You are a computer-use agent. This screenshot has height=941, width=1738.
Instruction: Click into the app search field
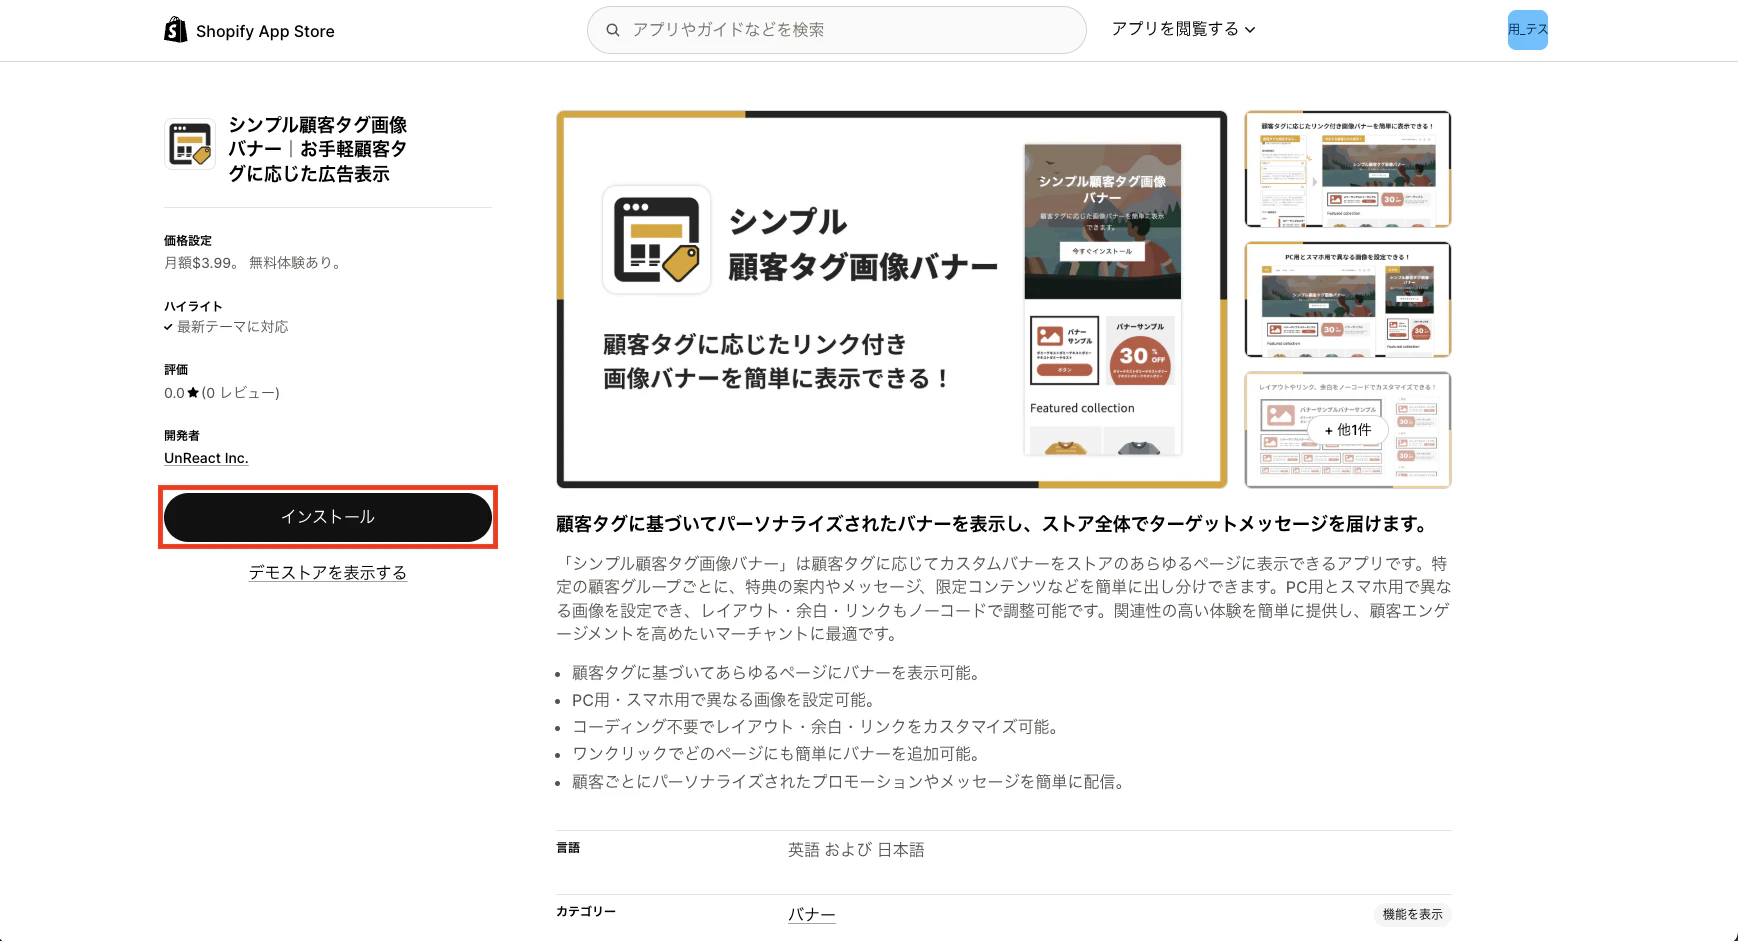[x=837, y=30]
